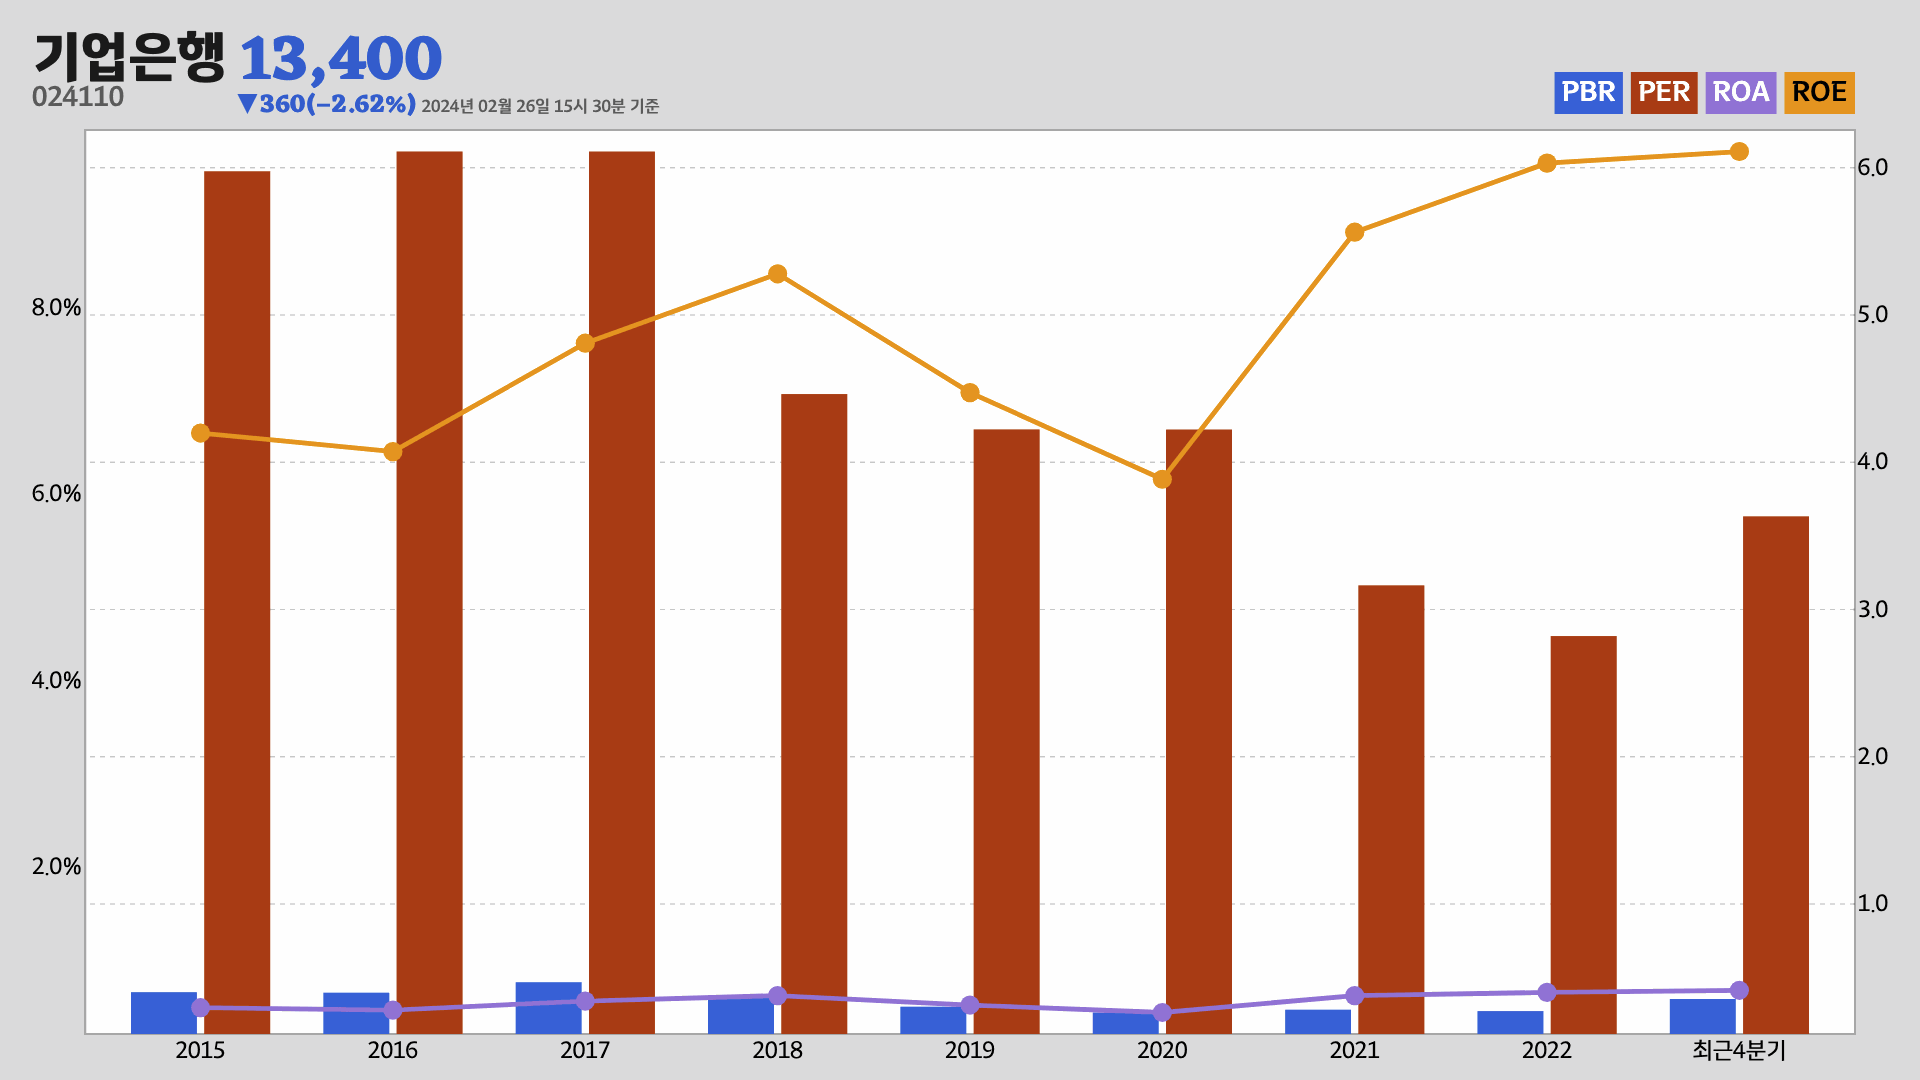
Task: Click the 6.0 right axis label
Action: tap(1873, 168)
